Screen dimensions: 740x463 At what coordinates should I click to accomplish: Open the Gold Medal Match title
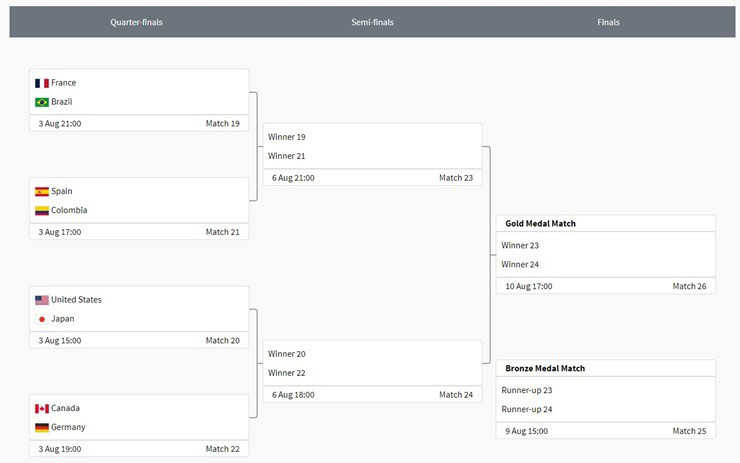point(540,224)
